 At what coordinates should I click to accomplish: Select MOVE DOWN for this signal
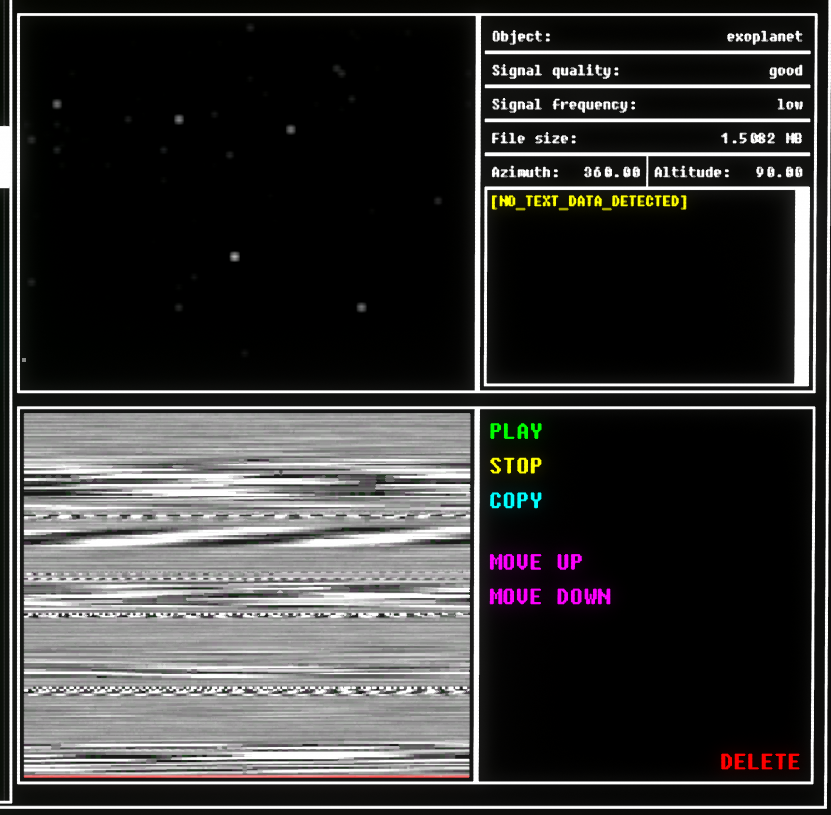pos(549,597)
